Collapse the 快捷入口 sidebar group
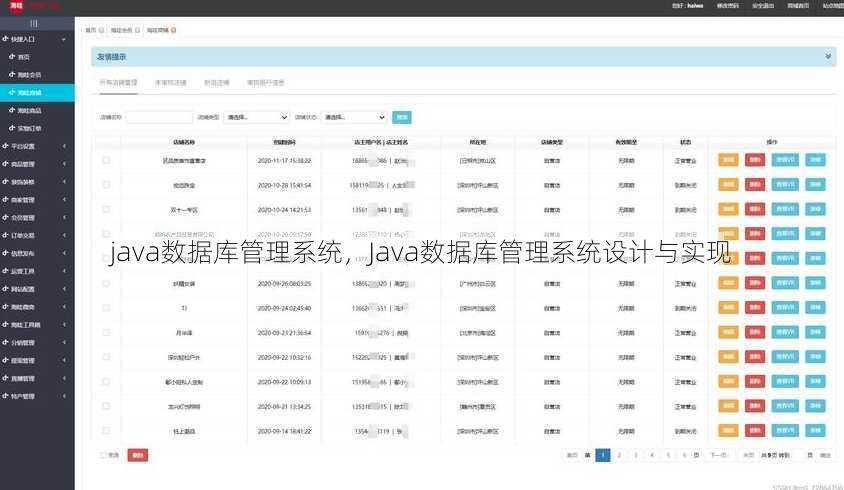This screenshot has height=490, width=844. point(35,39)
